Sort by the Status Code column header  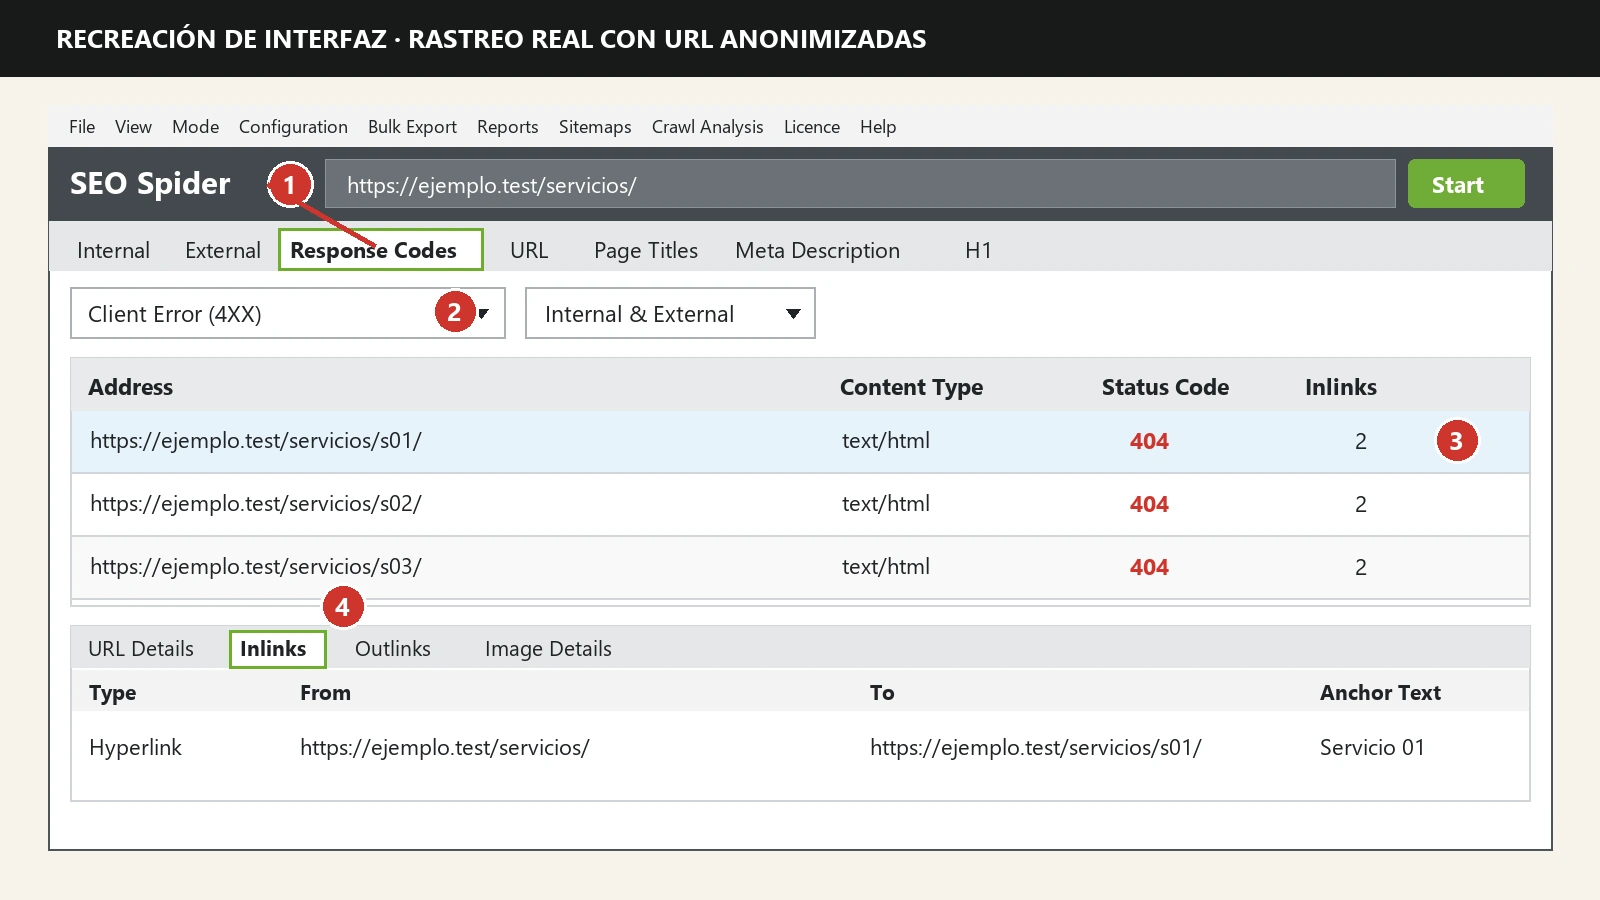1165,387
